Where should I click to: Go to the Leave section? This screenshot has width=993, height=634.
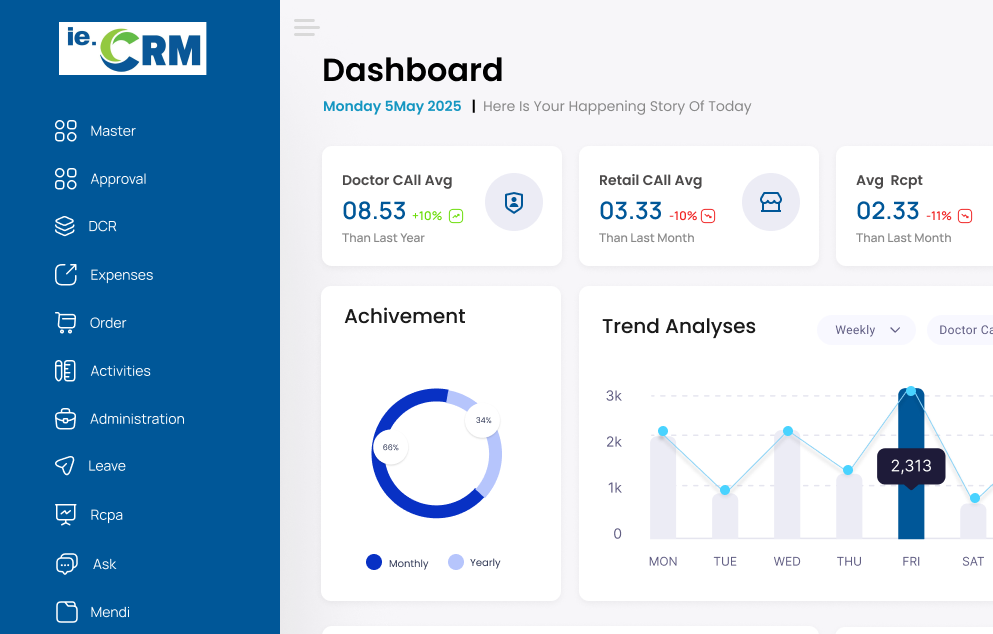pyautogui.click(x=107, y=466)
